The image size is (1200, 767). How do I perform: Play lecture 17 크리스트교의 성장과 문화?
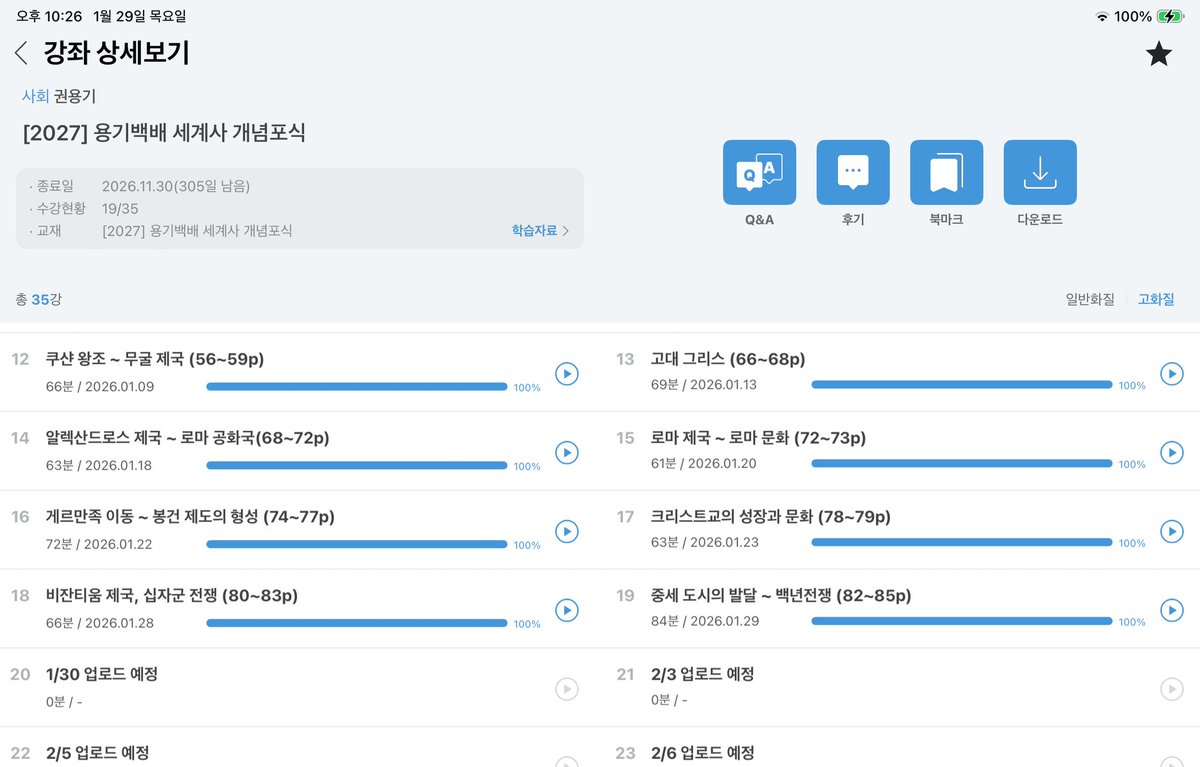tap(1172, 531)
